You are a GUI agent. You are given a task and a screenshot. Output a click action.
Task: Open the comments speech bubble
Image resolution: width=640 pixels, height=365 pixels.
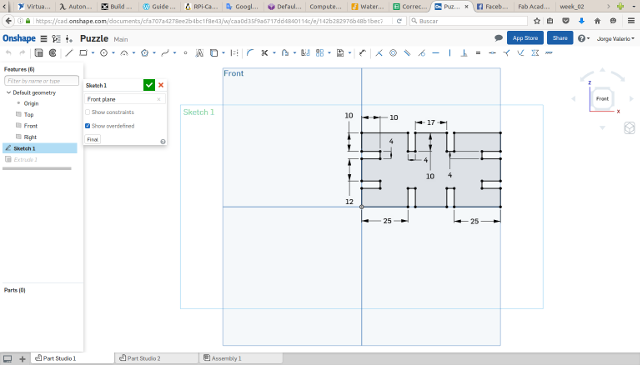pyautogui.click(x=498, y=38)
